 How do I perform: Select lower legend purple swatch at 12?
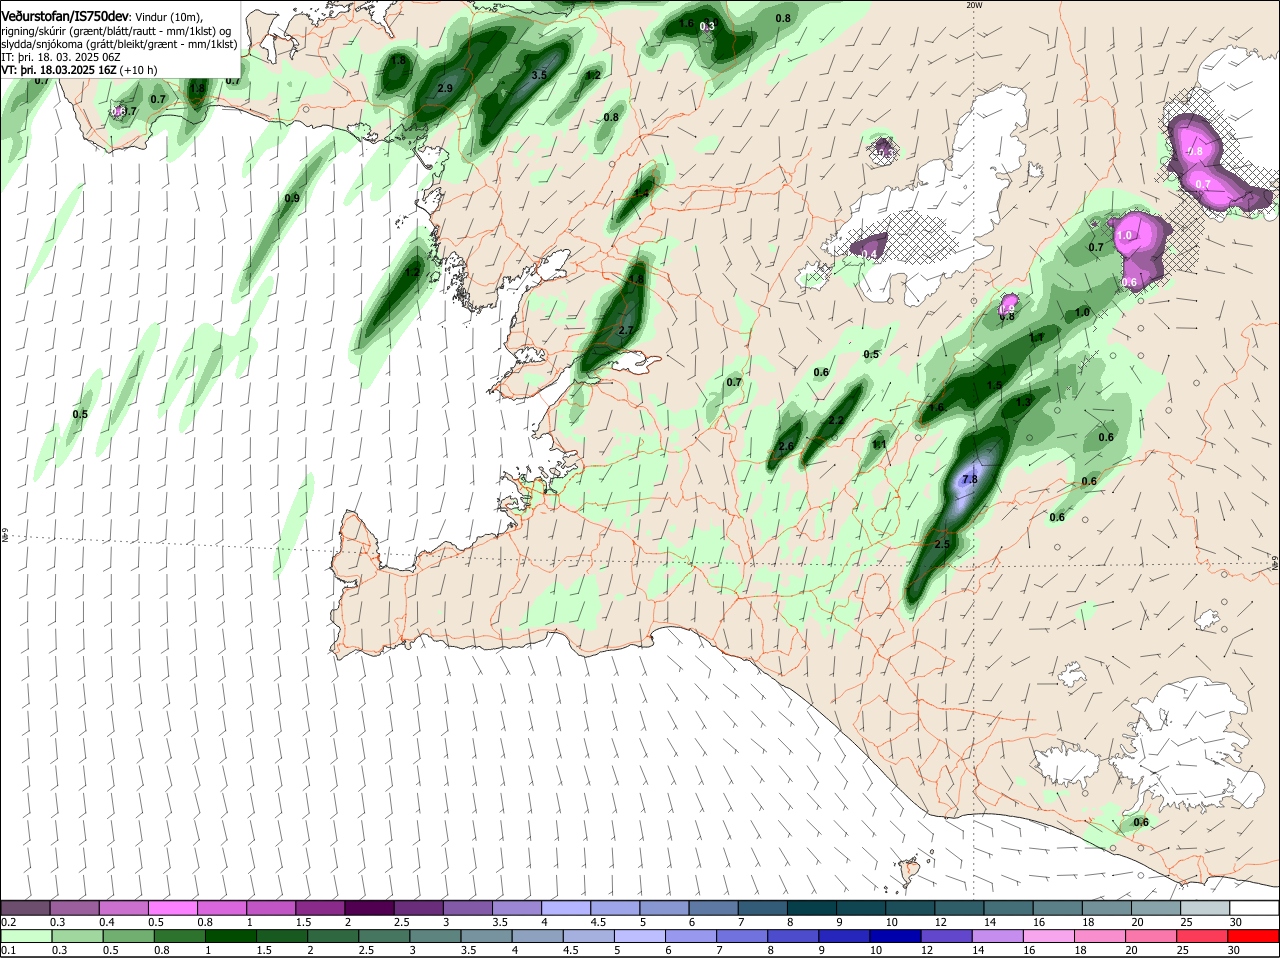click(x=948, y=936)
